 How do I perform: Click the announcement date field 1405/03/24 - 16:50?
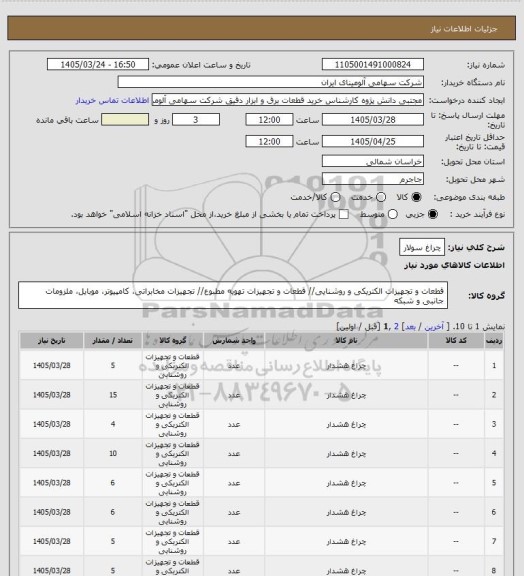pos(98,64)
